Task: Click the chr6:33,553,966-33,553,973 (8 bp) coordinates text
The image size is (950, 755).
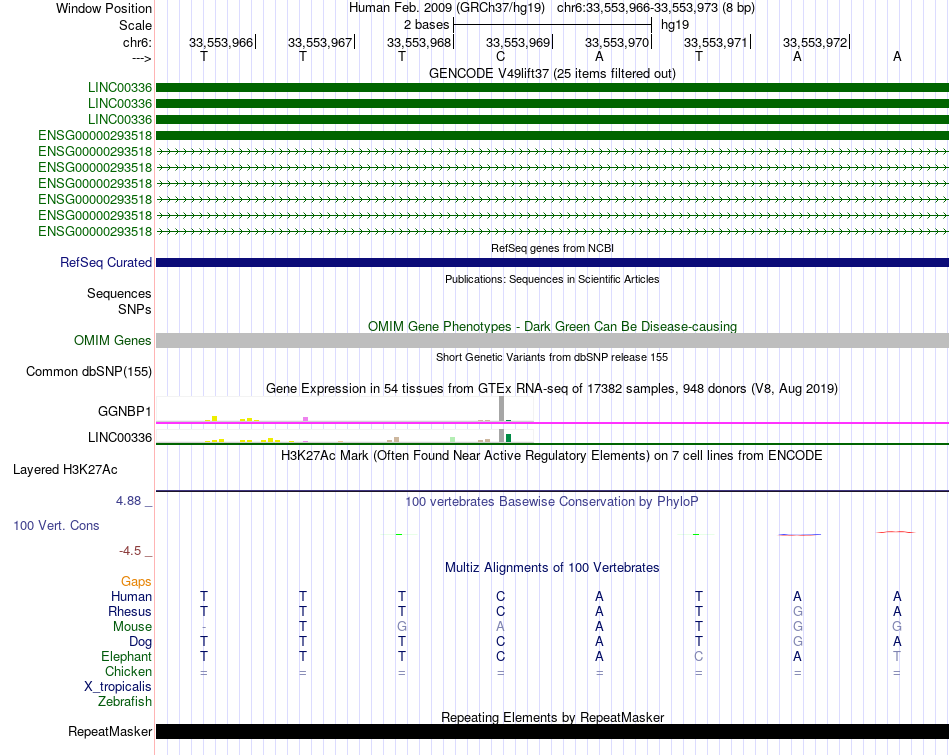Action: 656,8
